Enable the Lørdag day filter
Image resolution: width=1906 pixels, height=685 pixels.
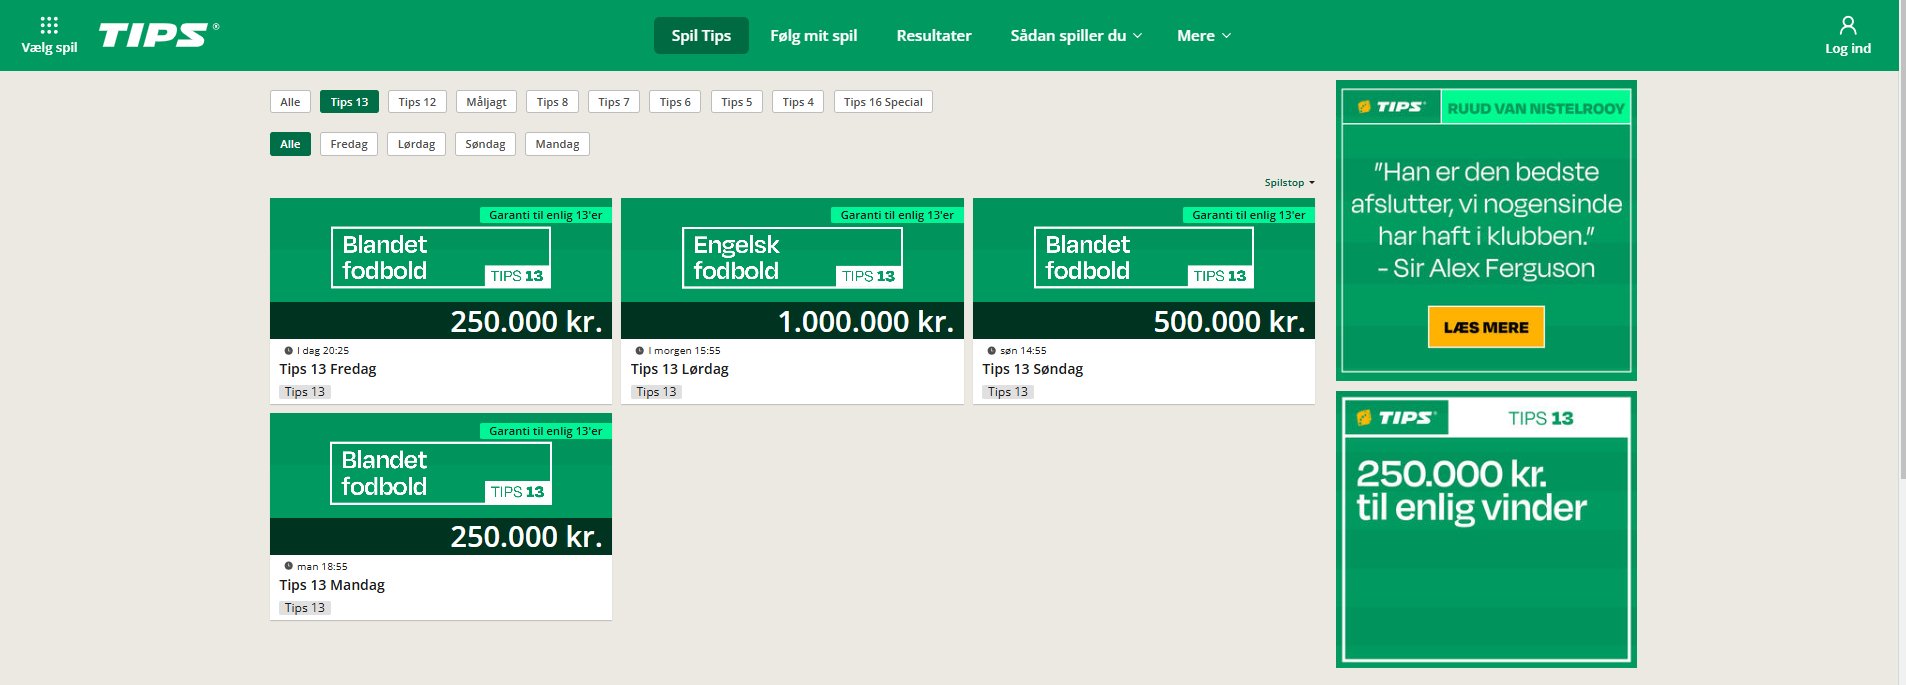[416, 144]
